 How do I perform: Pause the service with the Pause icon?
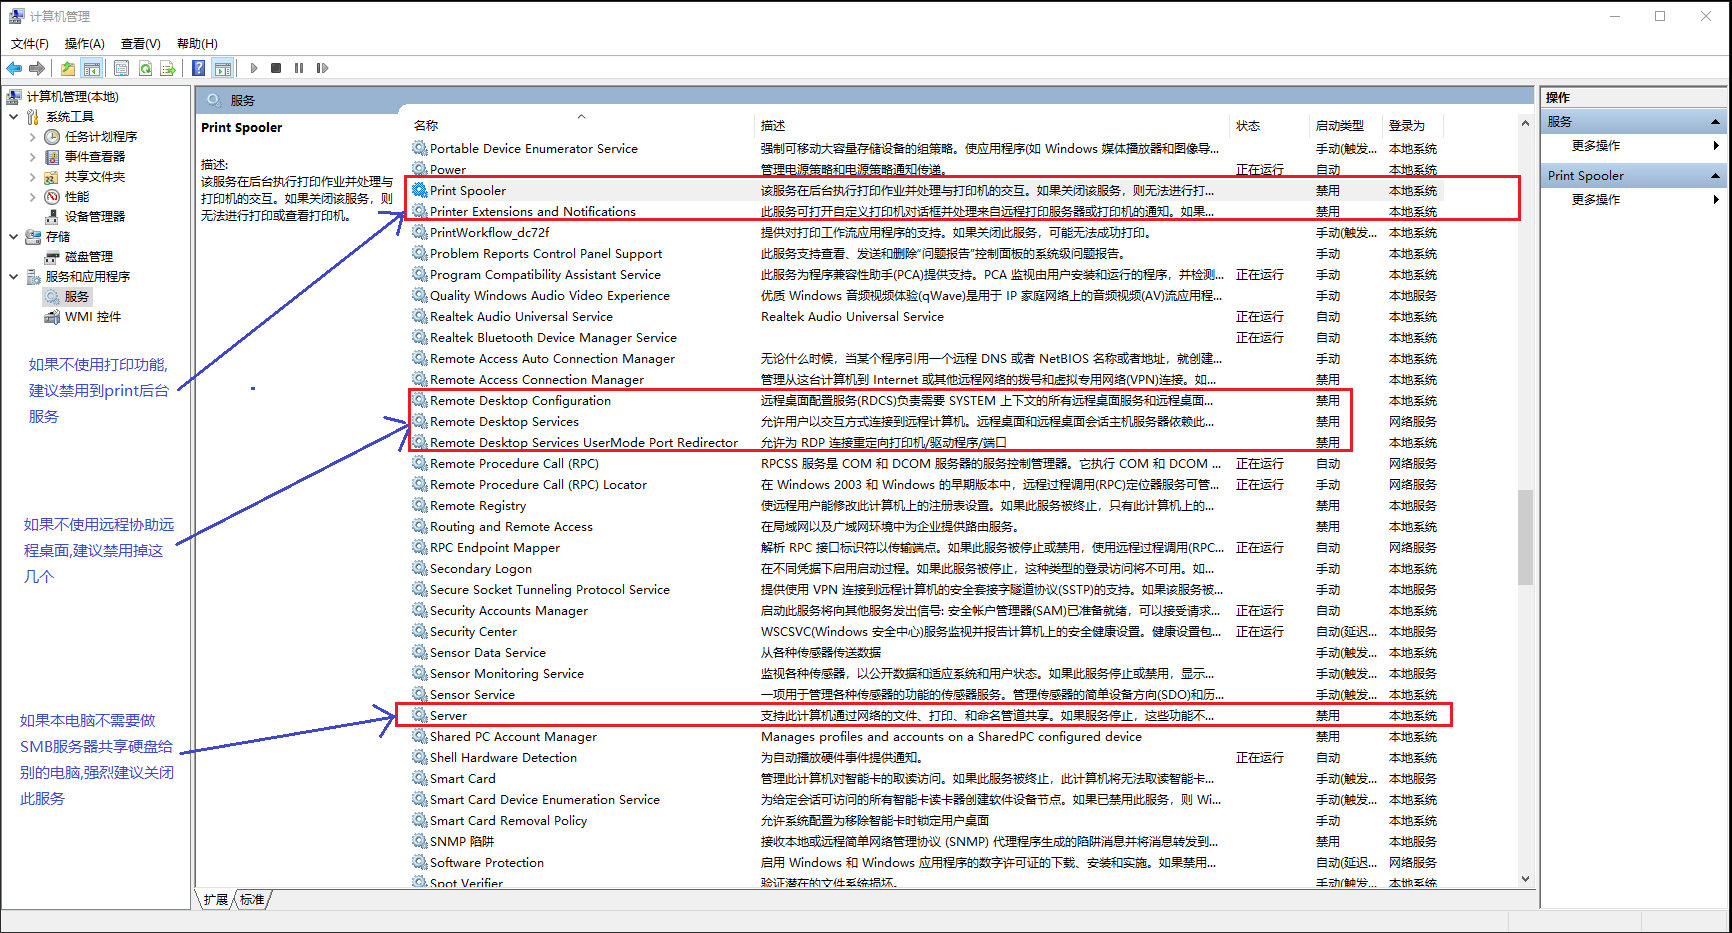pyautogui.click(x=299, y=68)
